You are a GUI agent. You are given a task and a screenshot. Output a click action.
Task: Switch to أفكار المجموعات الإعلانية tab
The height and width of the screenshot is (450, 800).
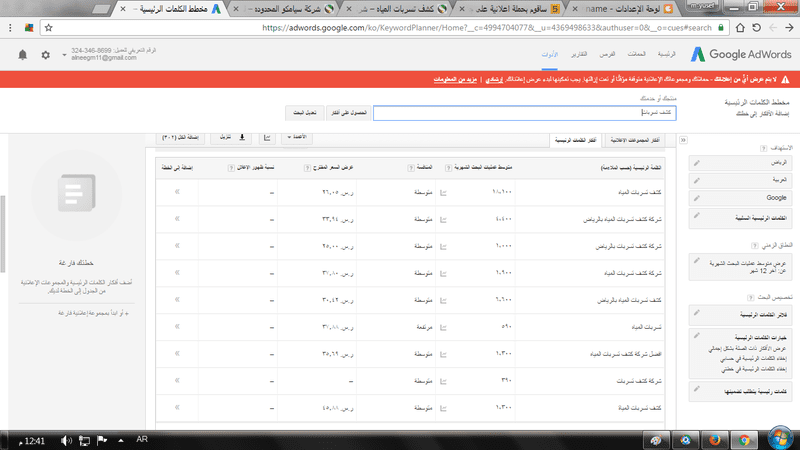pyautogui.click(x=635, y=140)
